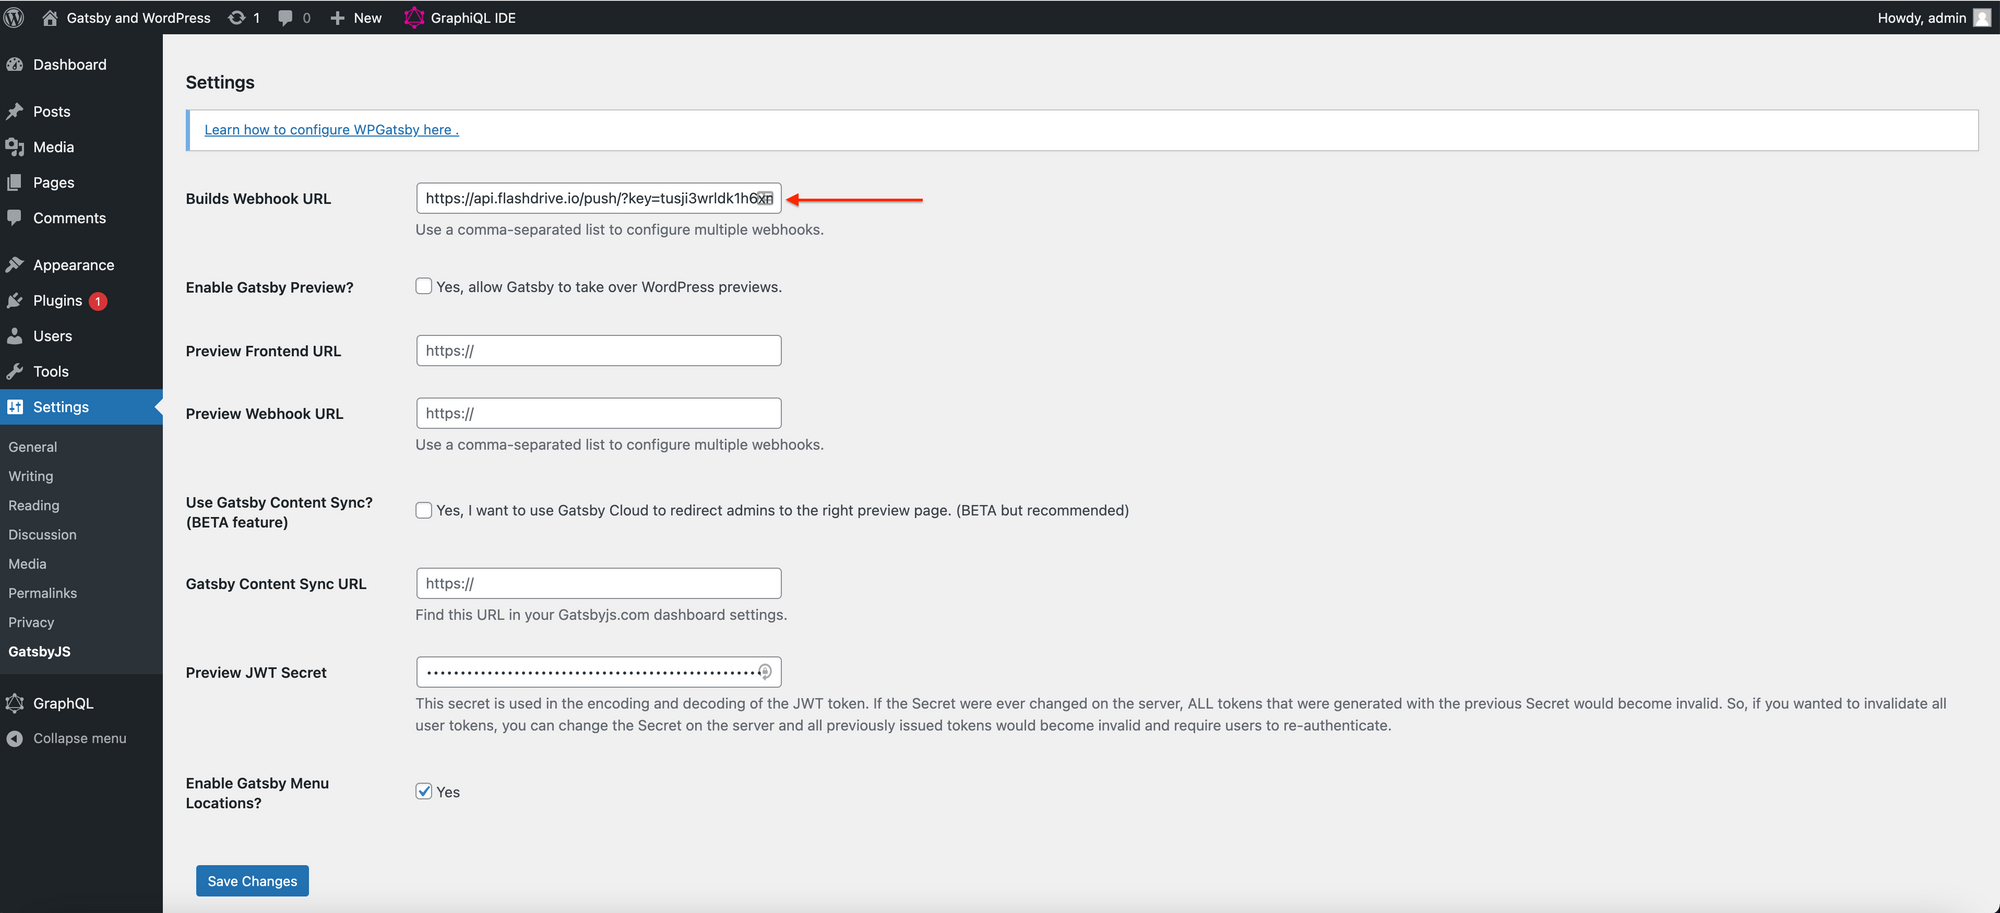Click the Plugins update count badge

98,301
